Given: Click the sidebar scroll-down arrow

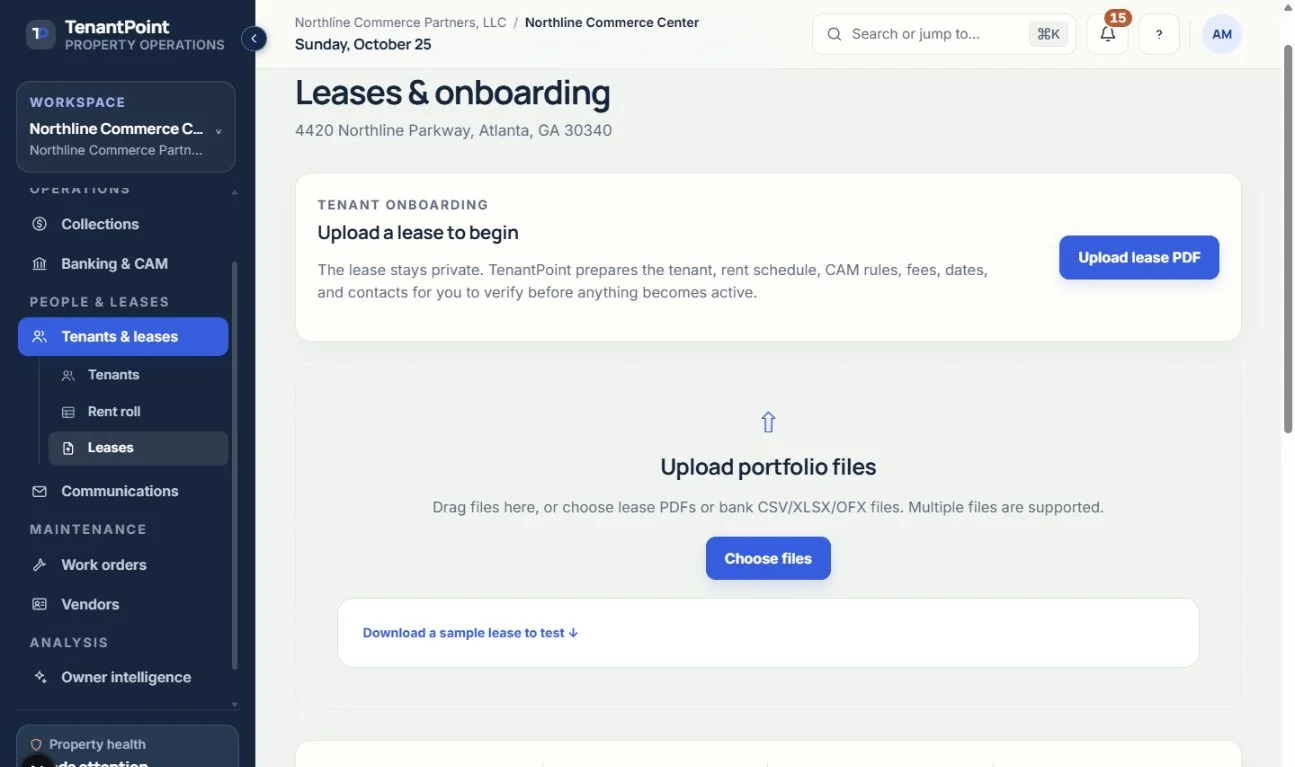Looking at the screenshot, I should 235,705.
